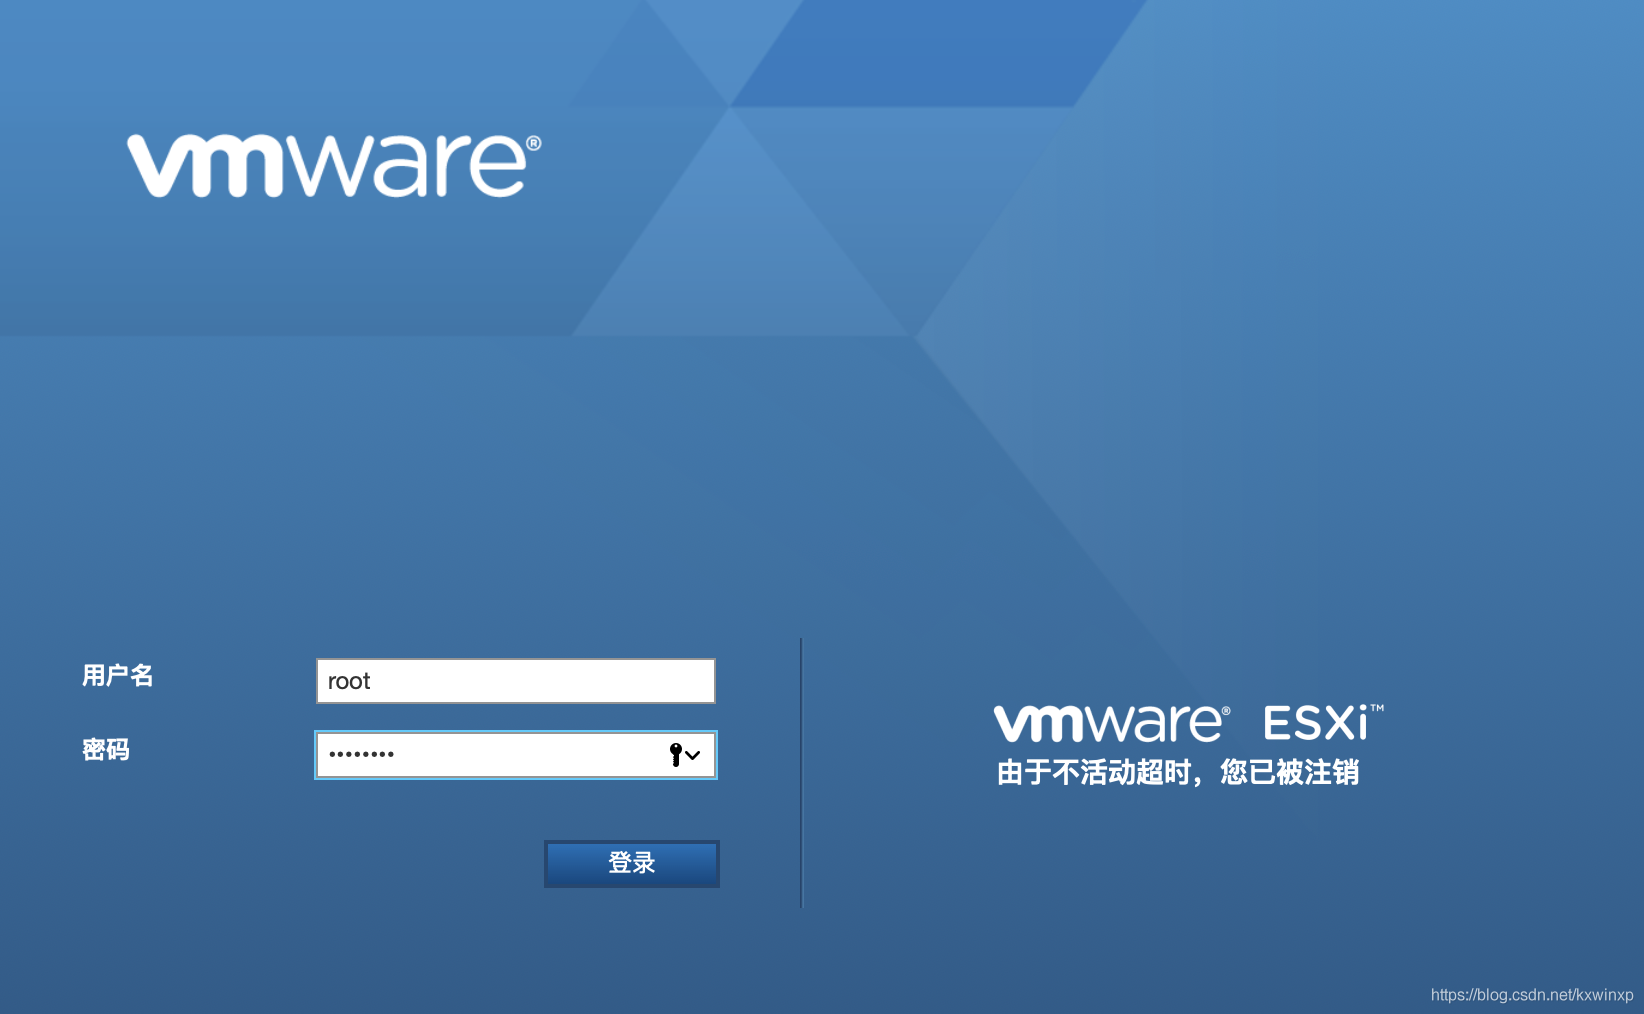The image size is (1644, 1014).
Task: Click the ESXi product name text
Action: (x=1315, y=724)
